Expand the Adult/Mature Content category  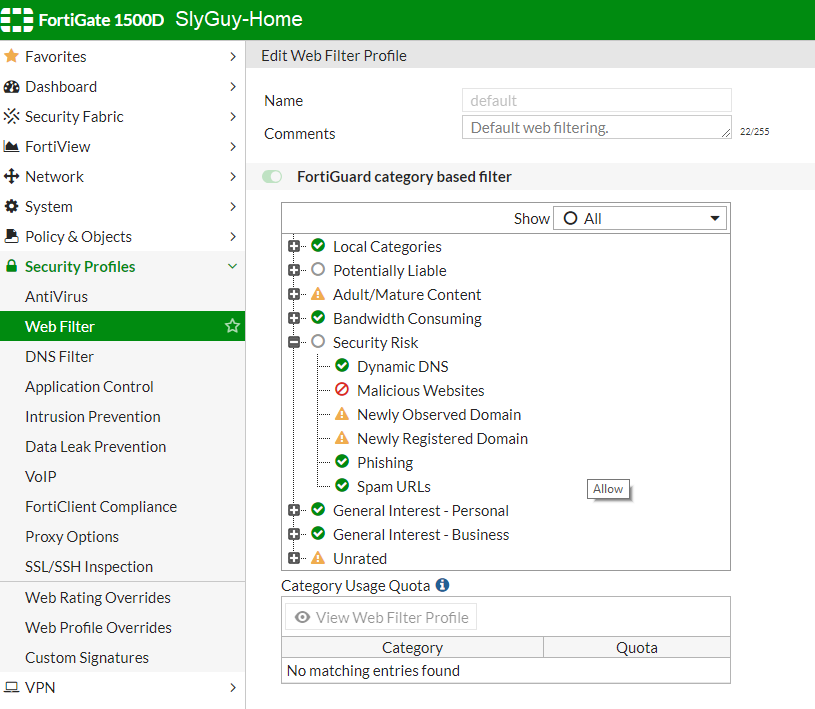click(x=294, y=294)
